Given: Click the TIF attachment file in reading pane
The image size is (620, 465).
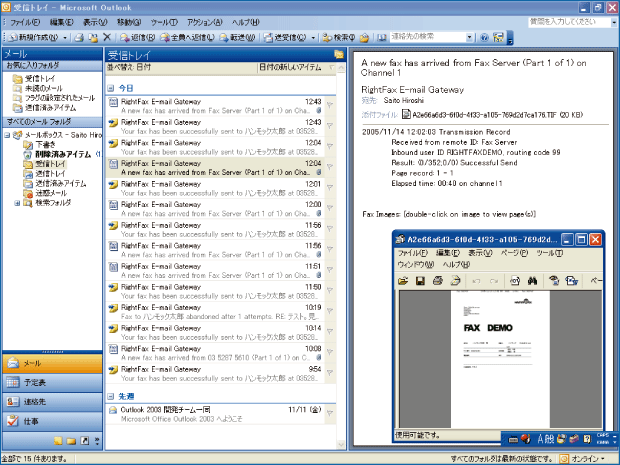Looking at the screenshot, I should (492, 115).
